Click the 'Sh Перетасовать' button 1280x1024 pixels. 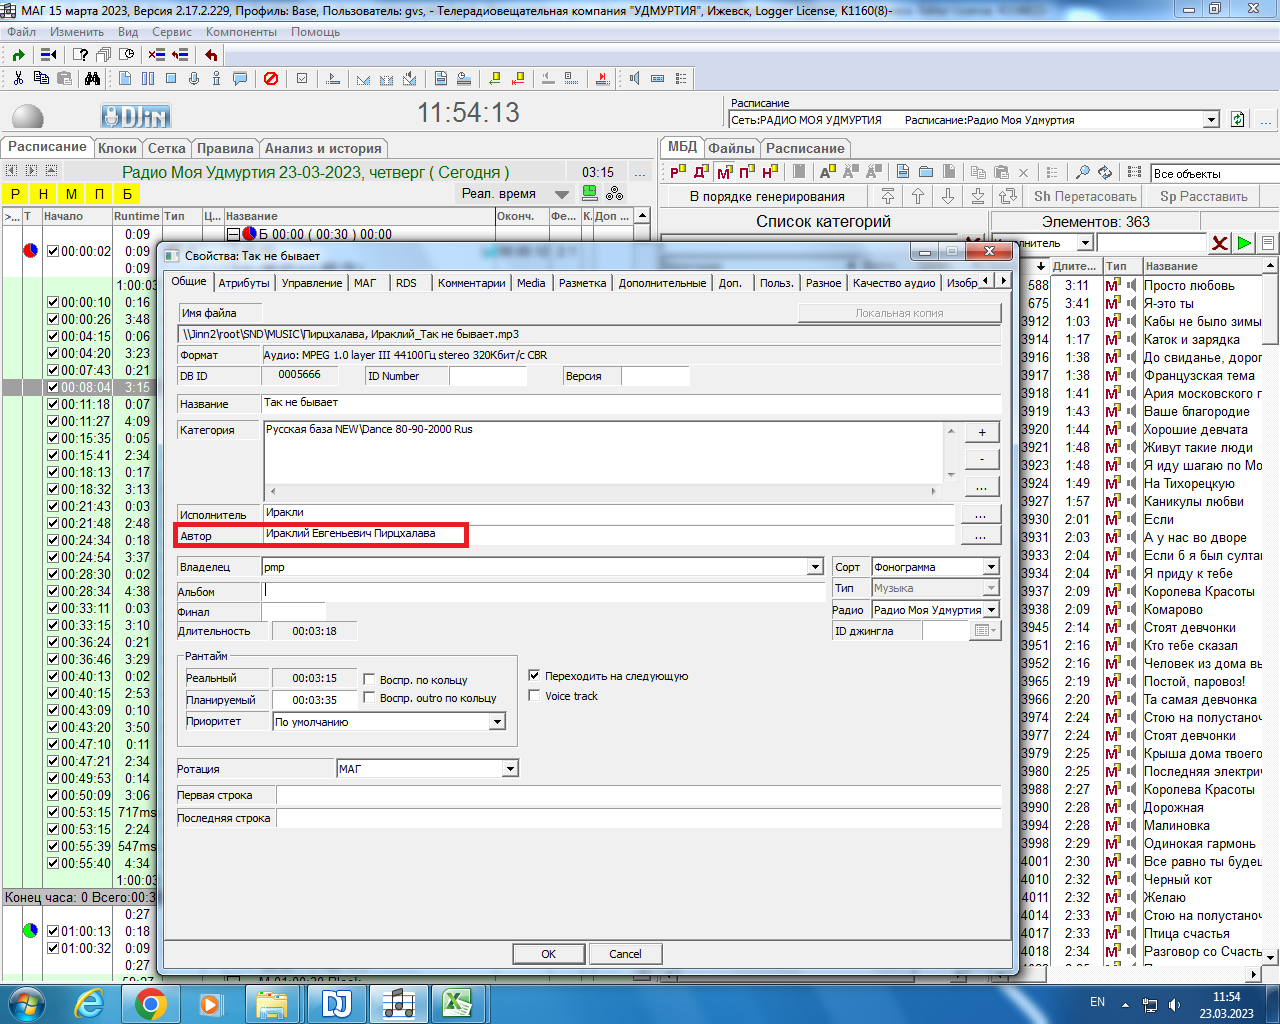point(1085,196)
